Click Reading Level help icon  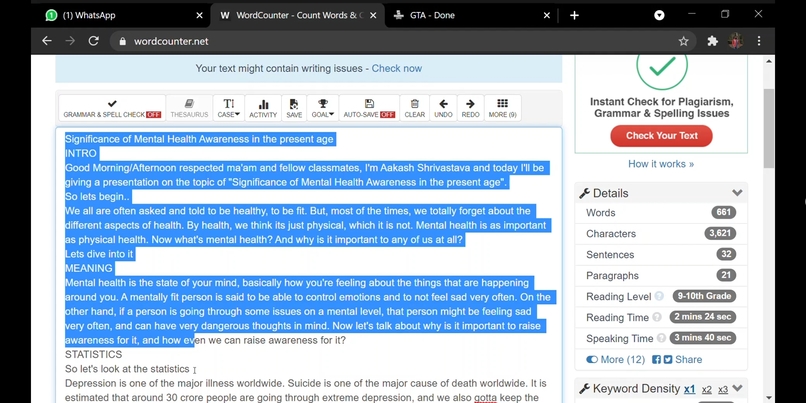[659, 297]
